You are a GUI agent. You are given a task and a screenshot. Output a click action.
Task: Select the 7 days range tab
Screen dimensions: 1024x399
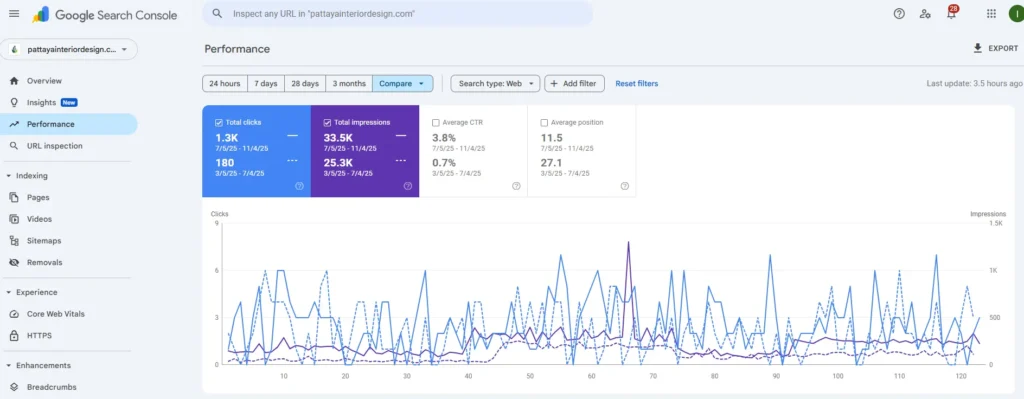266,84
